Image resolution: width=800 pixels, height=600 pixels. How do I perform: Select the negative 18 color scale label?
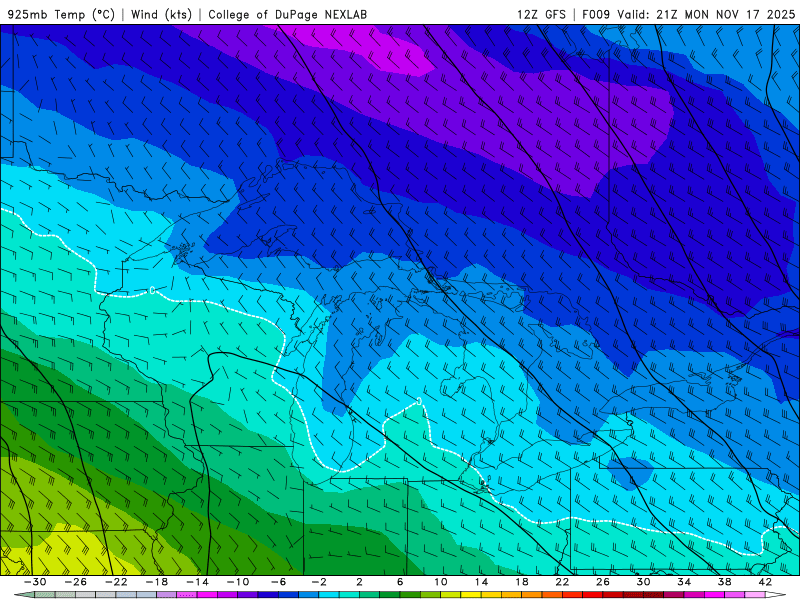pyautogui.click(x=157, y=582)
